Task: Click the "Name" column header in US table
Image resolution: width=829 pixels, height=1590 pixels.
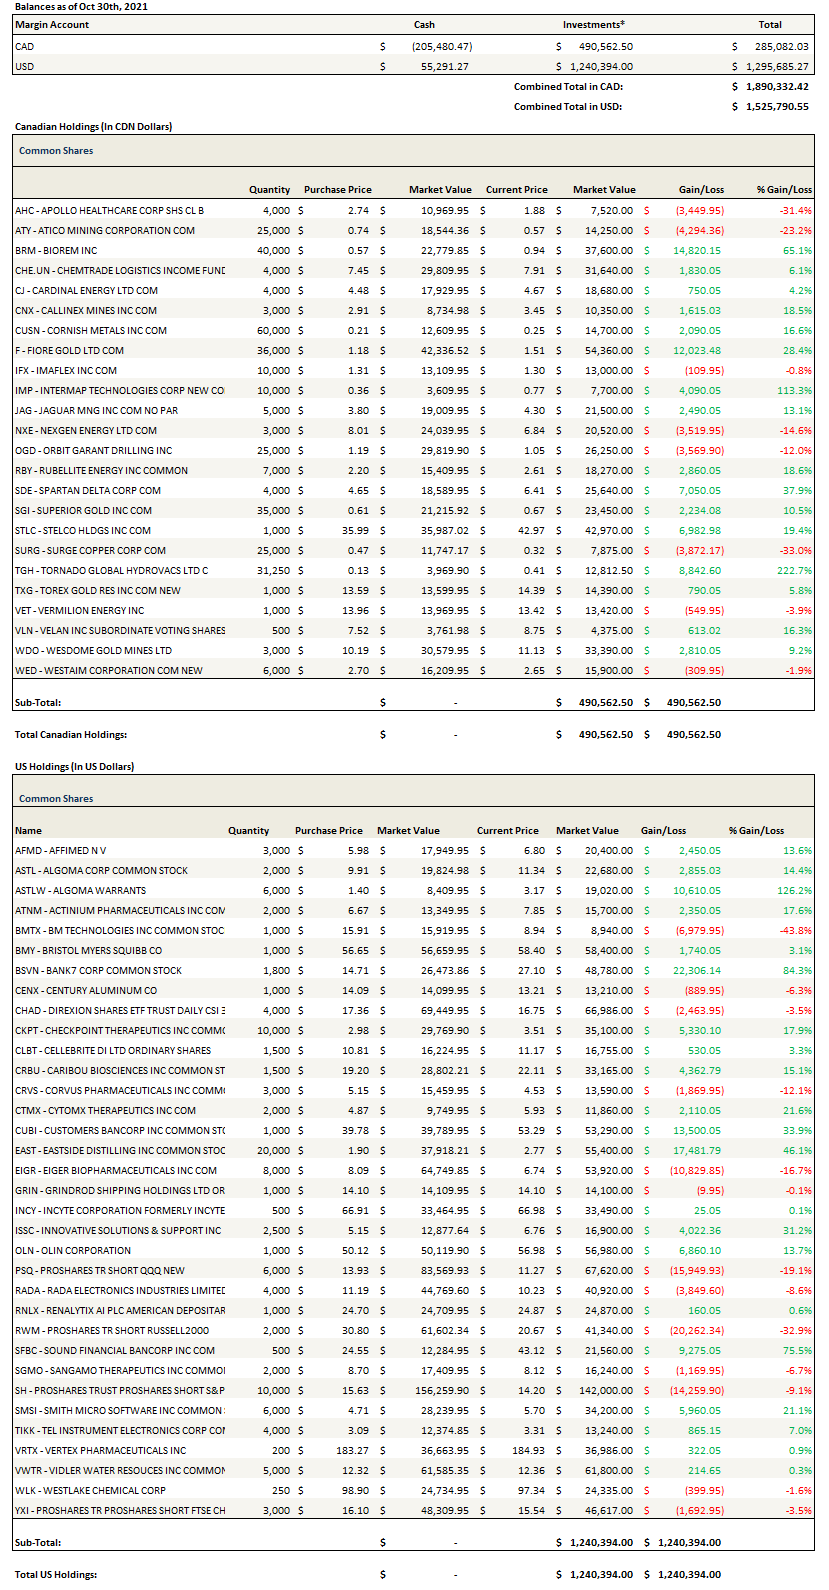Action: pos(29,831)
